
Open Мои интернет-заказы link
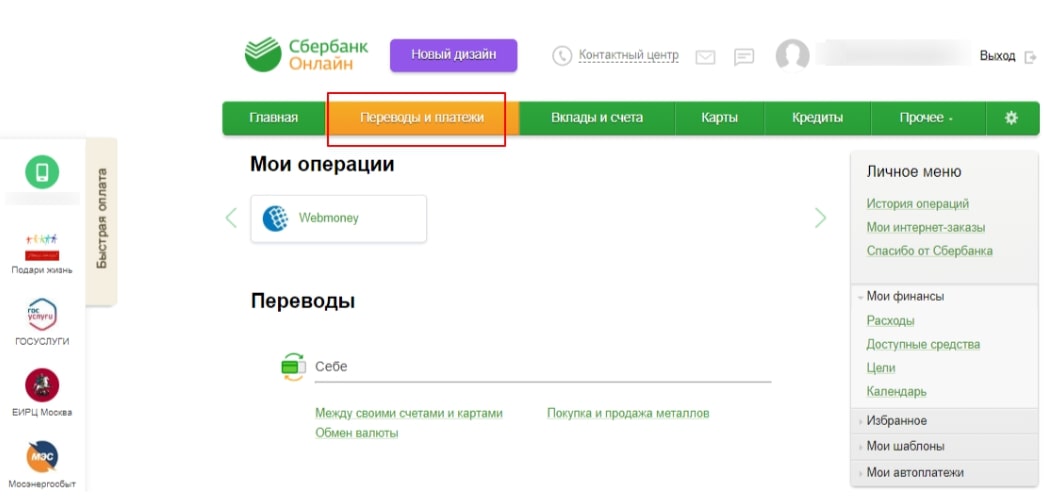(x=926, y=228)
